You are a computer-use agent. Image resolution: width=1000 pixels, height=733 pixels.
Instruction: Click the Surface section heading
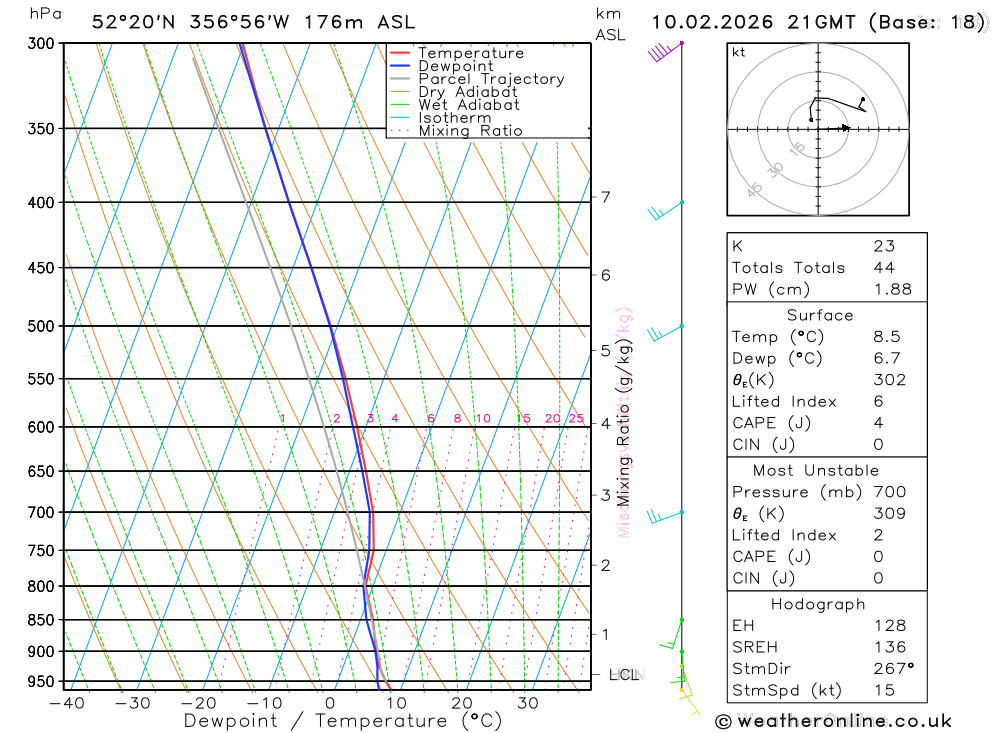click(x=820, y=316)
